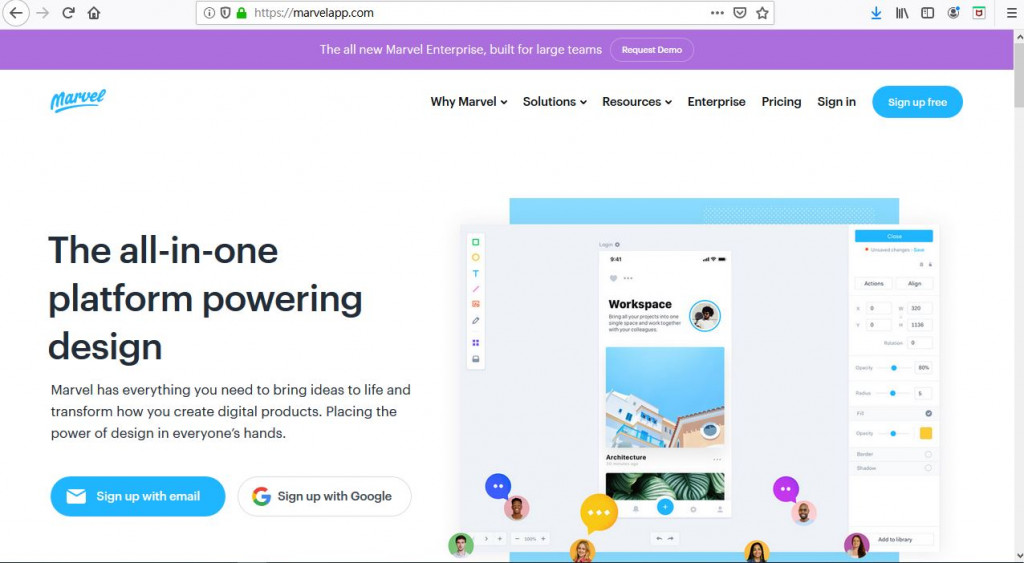Click the blue plus button in phone mockup
The width and height of the screenshot is (1024, 563).
click(665, 507)
